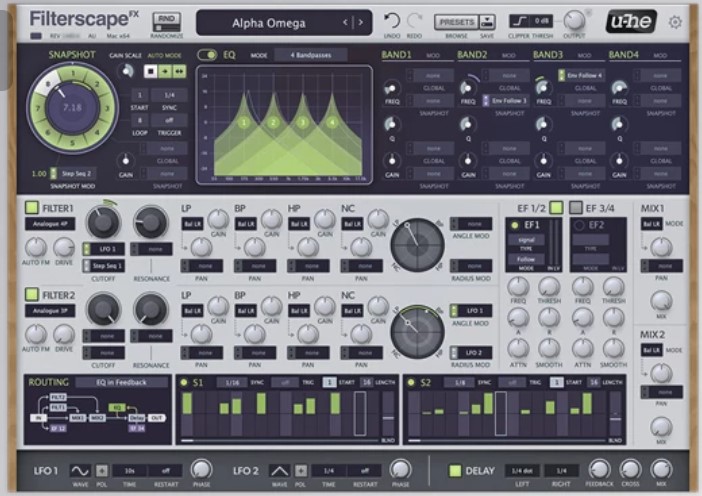Open Routing EQ in Feedback dropdown

point(121,382)
